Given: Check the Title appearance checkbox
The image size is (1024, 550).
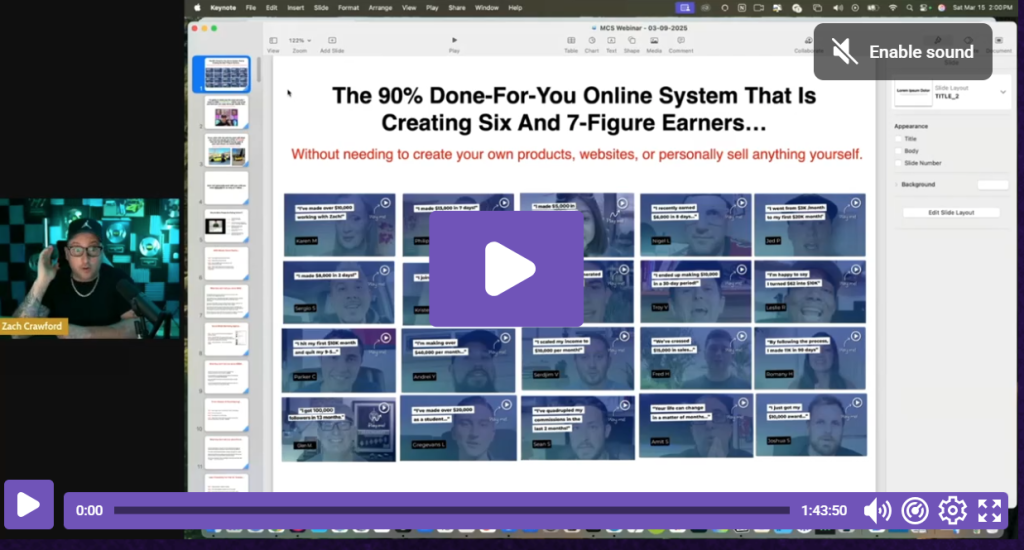Looking at the screenshot, I should 897,139.
